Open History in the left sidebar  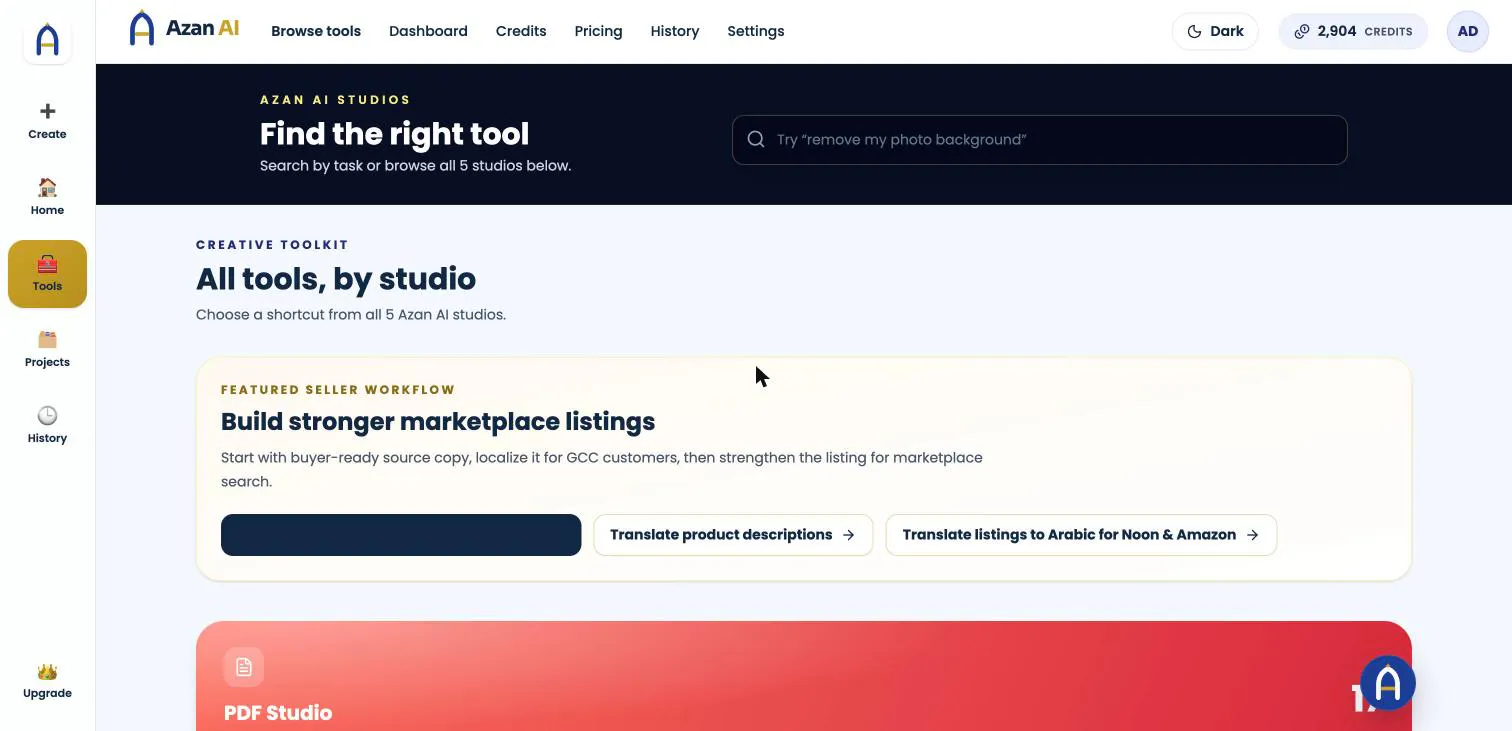(47, 425)
